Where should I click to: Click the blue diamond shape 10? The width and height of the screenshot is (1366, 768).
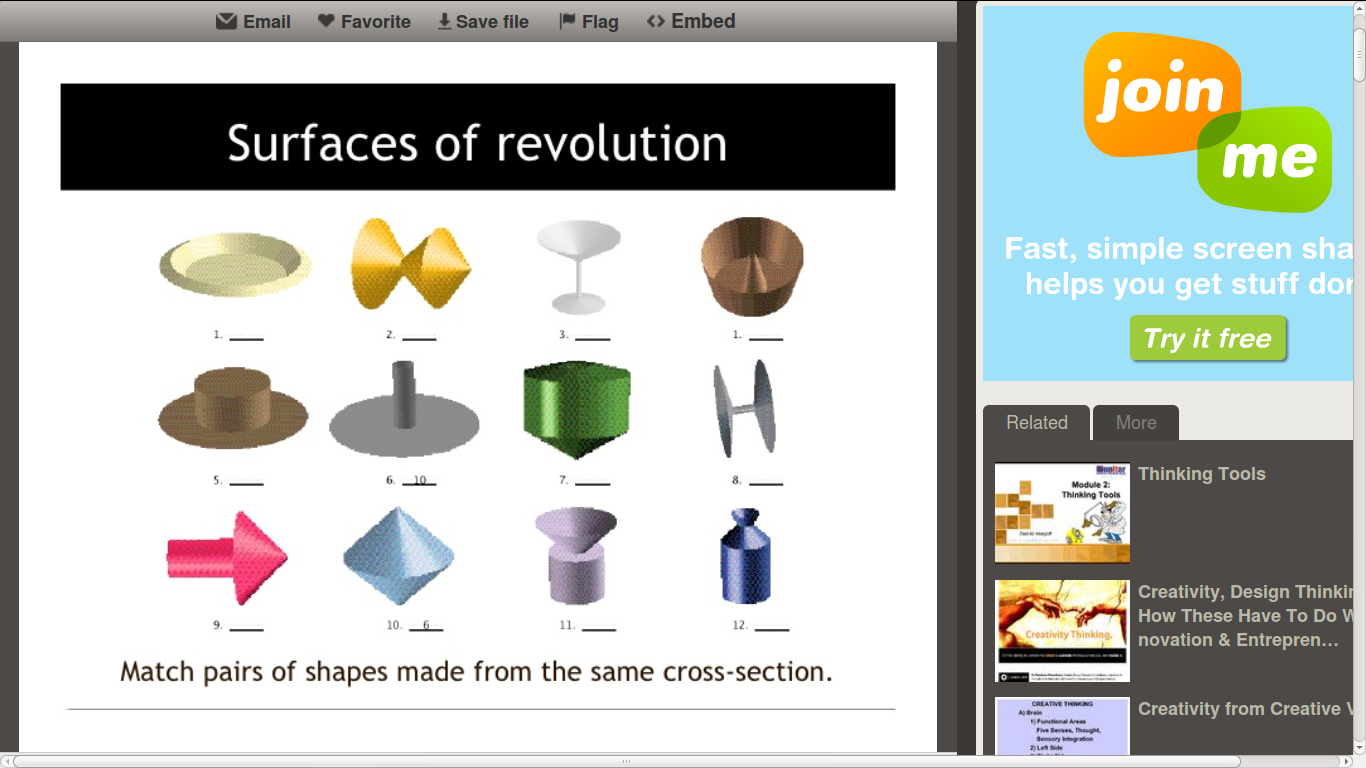(398, 555)
